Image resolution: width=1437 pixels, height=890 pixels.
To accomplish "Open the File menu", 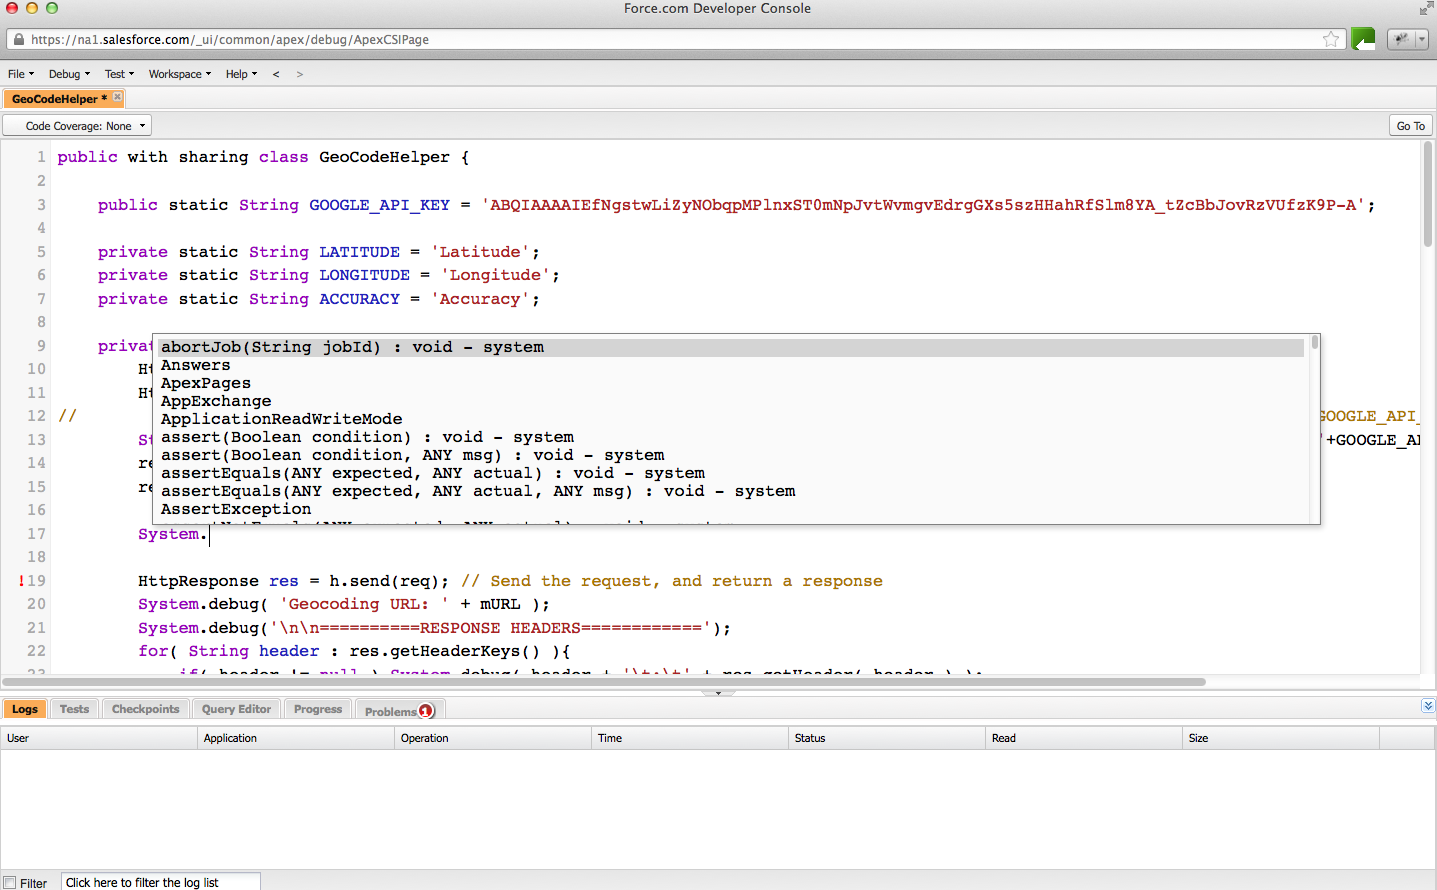I will [20, 74].
